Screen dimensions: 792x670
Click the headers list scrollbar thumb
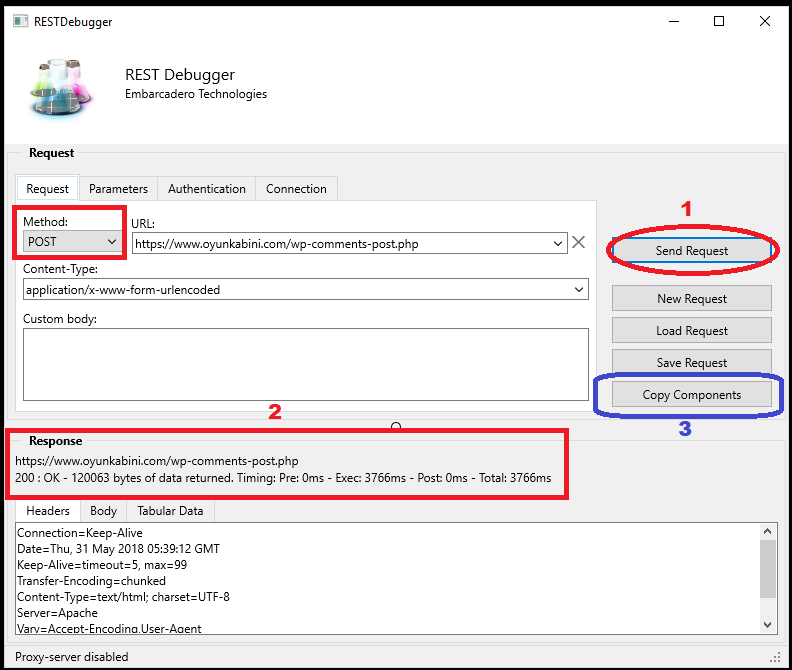coord(768,568)
